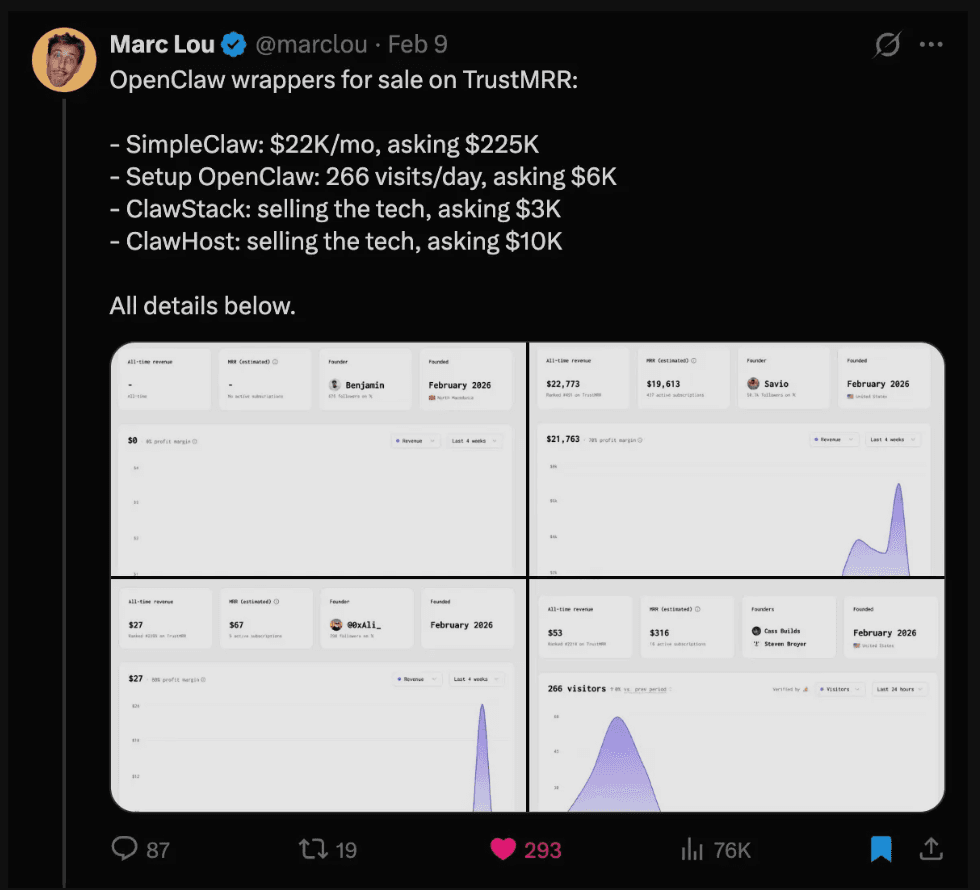Click Marc Lou's profile picture
The image size is (980, 890).
[x=63, y=60]
